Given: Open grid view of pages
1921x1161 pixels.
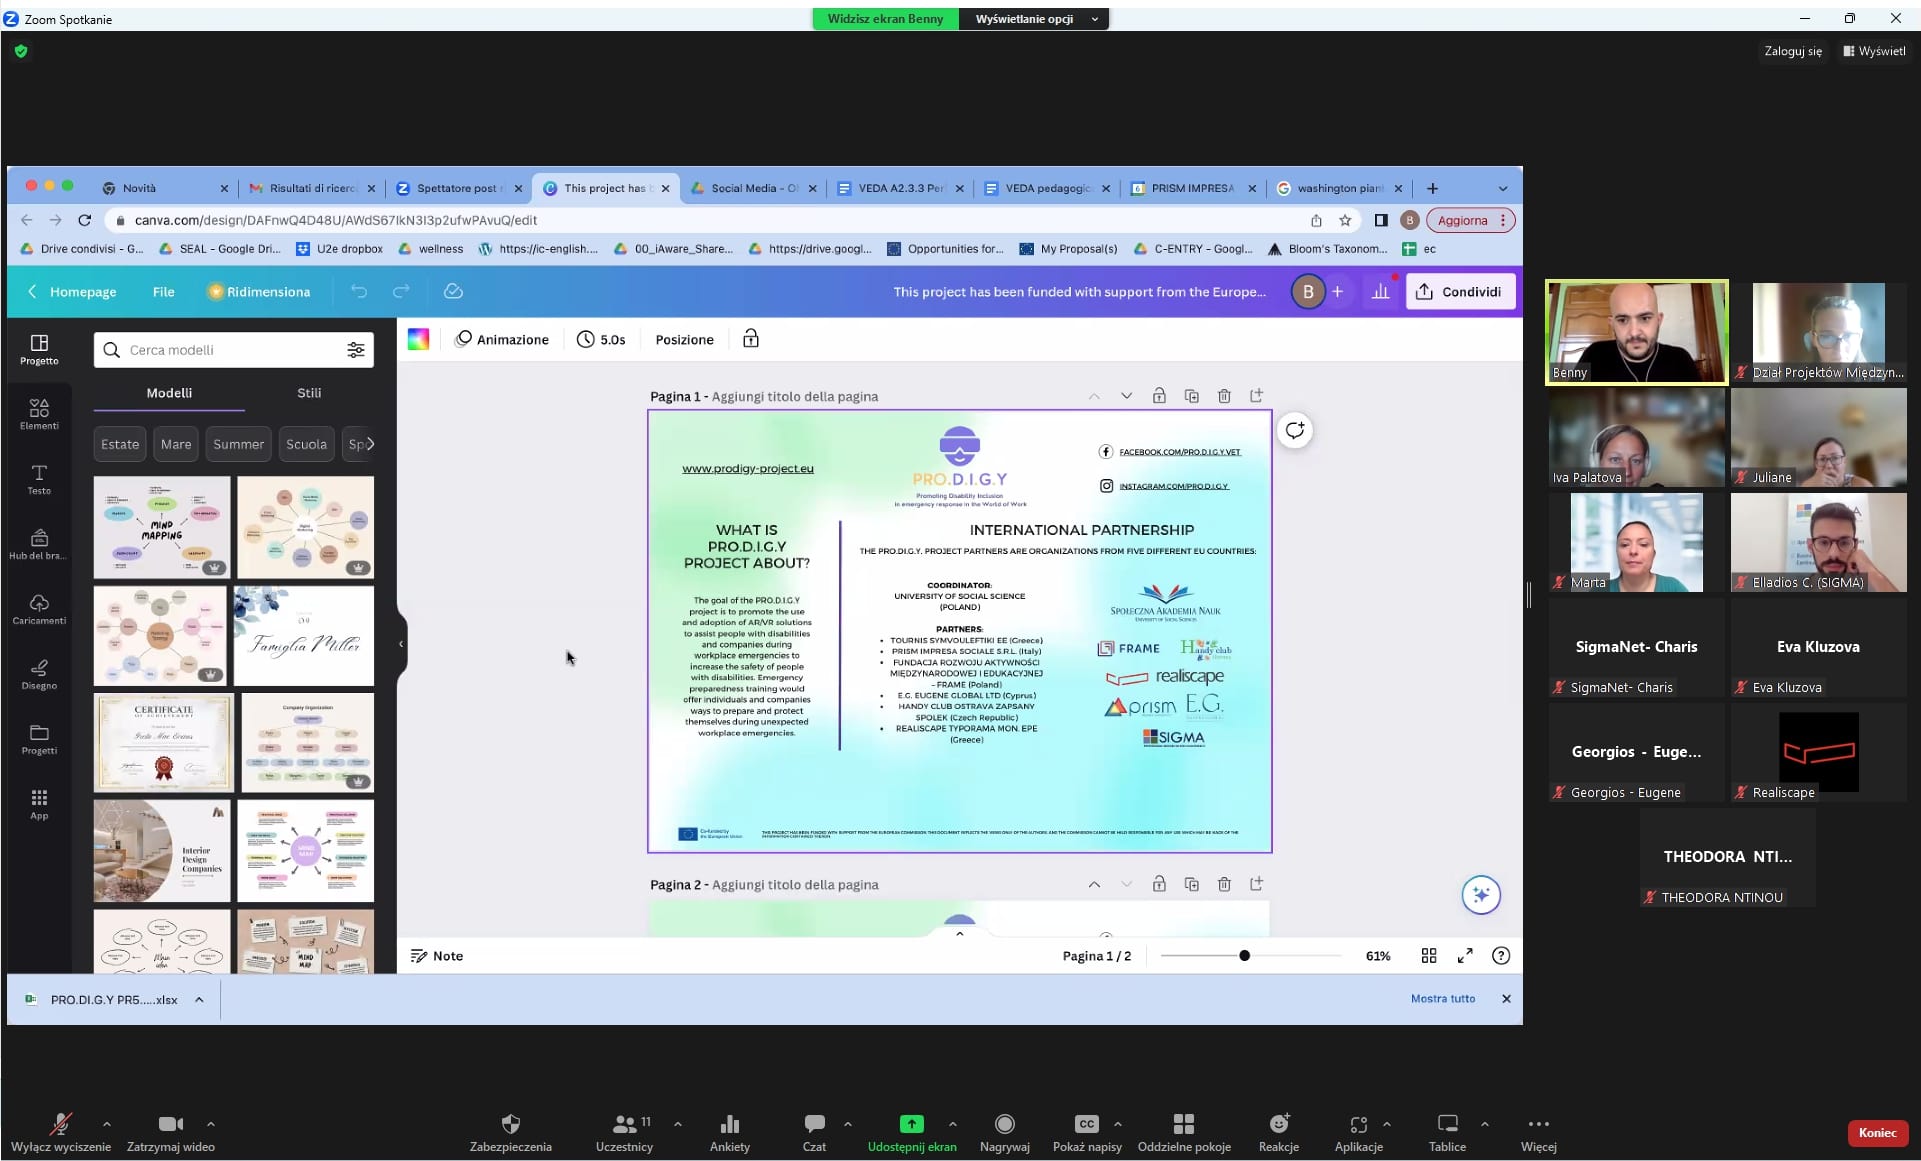Looking at the screenshot, I should point(1429,956).
